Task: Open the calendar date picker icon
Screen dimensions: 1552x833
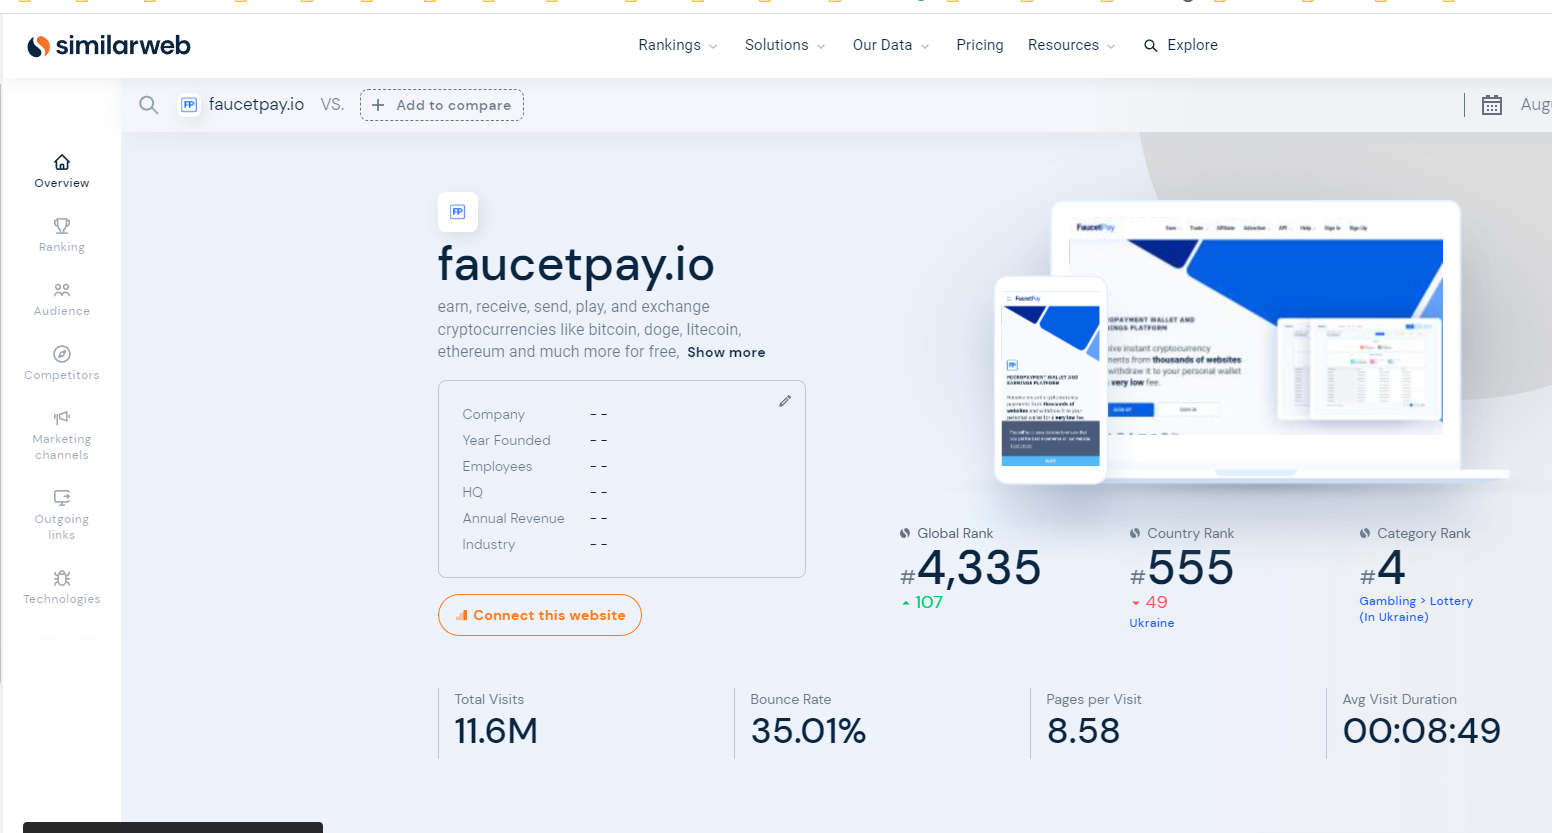Action: click(1491, 105)
